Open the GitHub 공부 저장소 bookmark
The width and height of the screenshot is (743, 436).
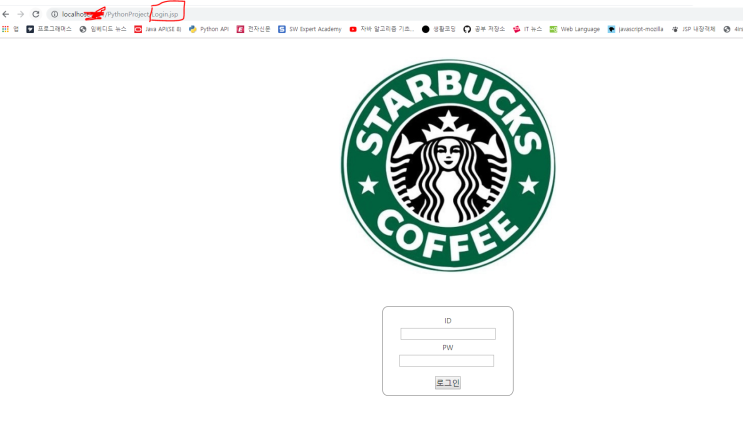[484, 29]
